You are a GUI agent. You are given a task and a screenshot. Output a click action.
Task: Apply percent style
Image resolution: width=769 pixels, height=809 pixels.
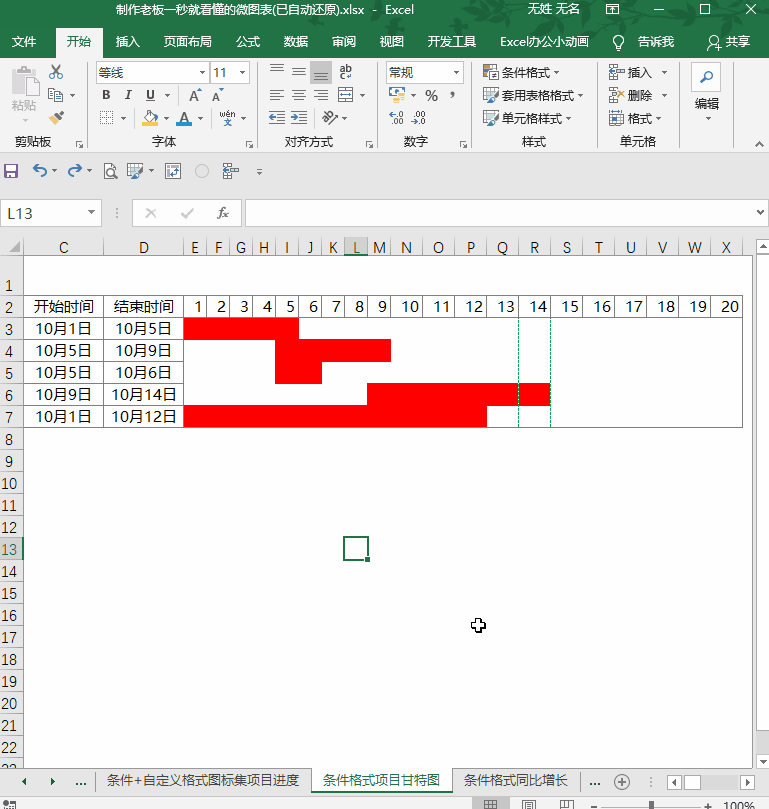(x=431, y=95)
